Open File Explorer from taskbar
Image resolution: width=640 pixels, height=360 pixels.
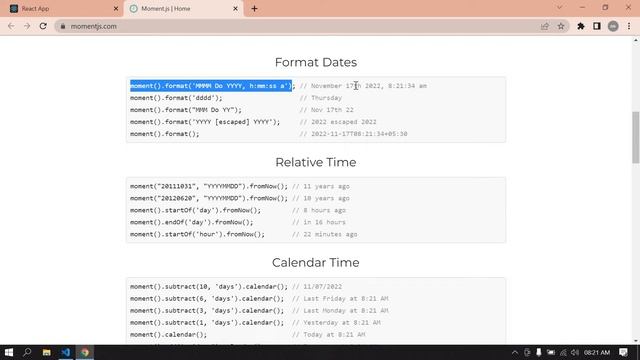point(47,352)
